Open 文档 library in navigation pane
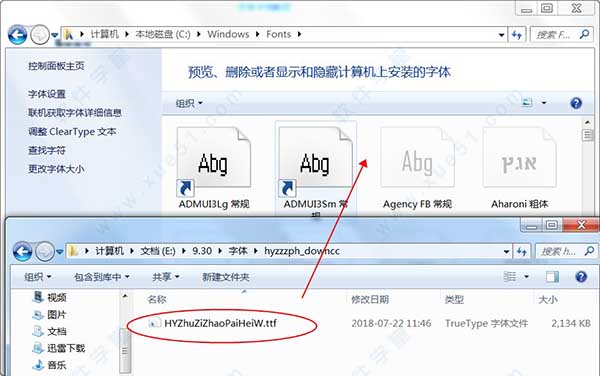Viewport: 600px width, 376px height. click(x=50, y=331)
